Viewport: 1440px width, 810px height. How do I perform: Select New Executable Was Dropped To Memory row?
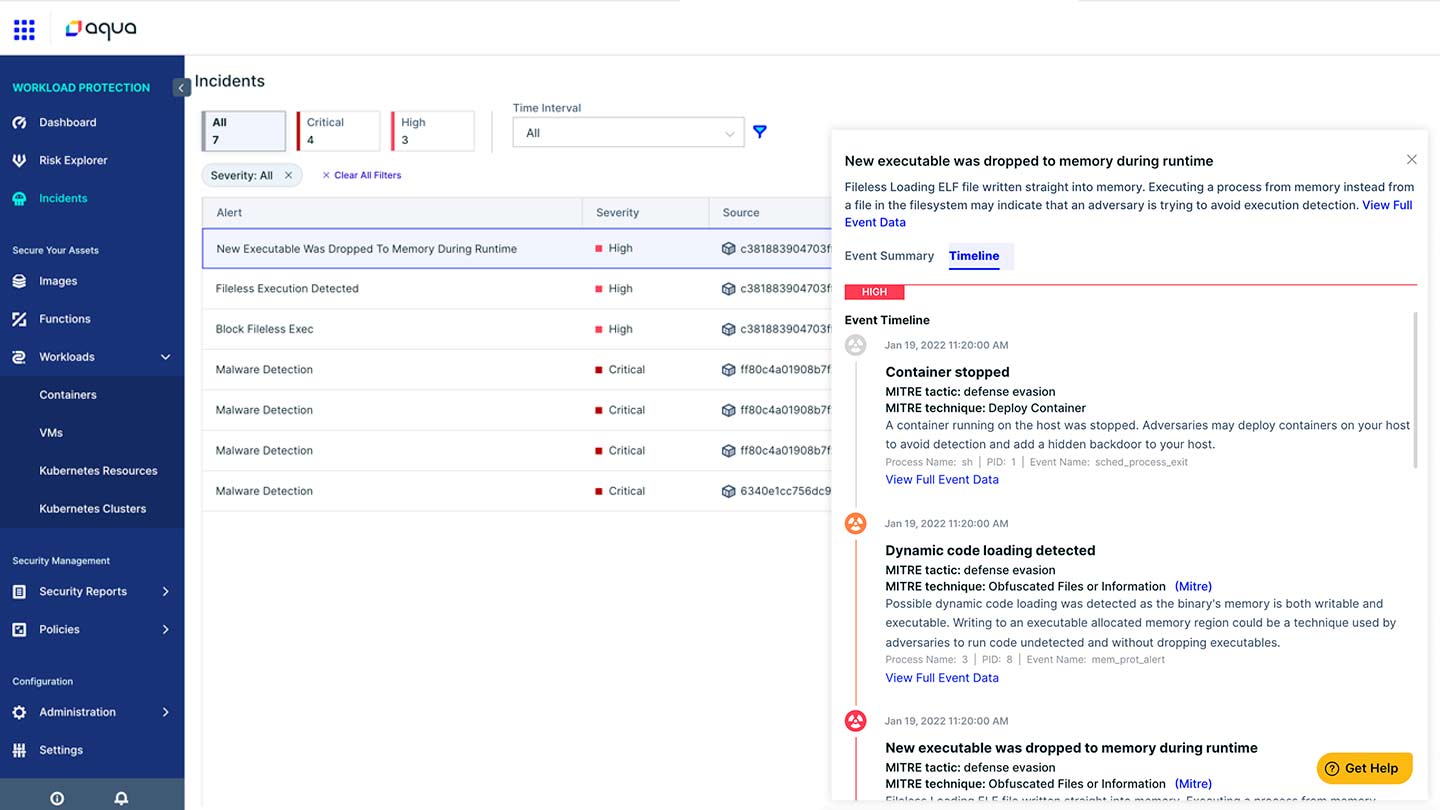tap(516, 248)
